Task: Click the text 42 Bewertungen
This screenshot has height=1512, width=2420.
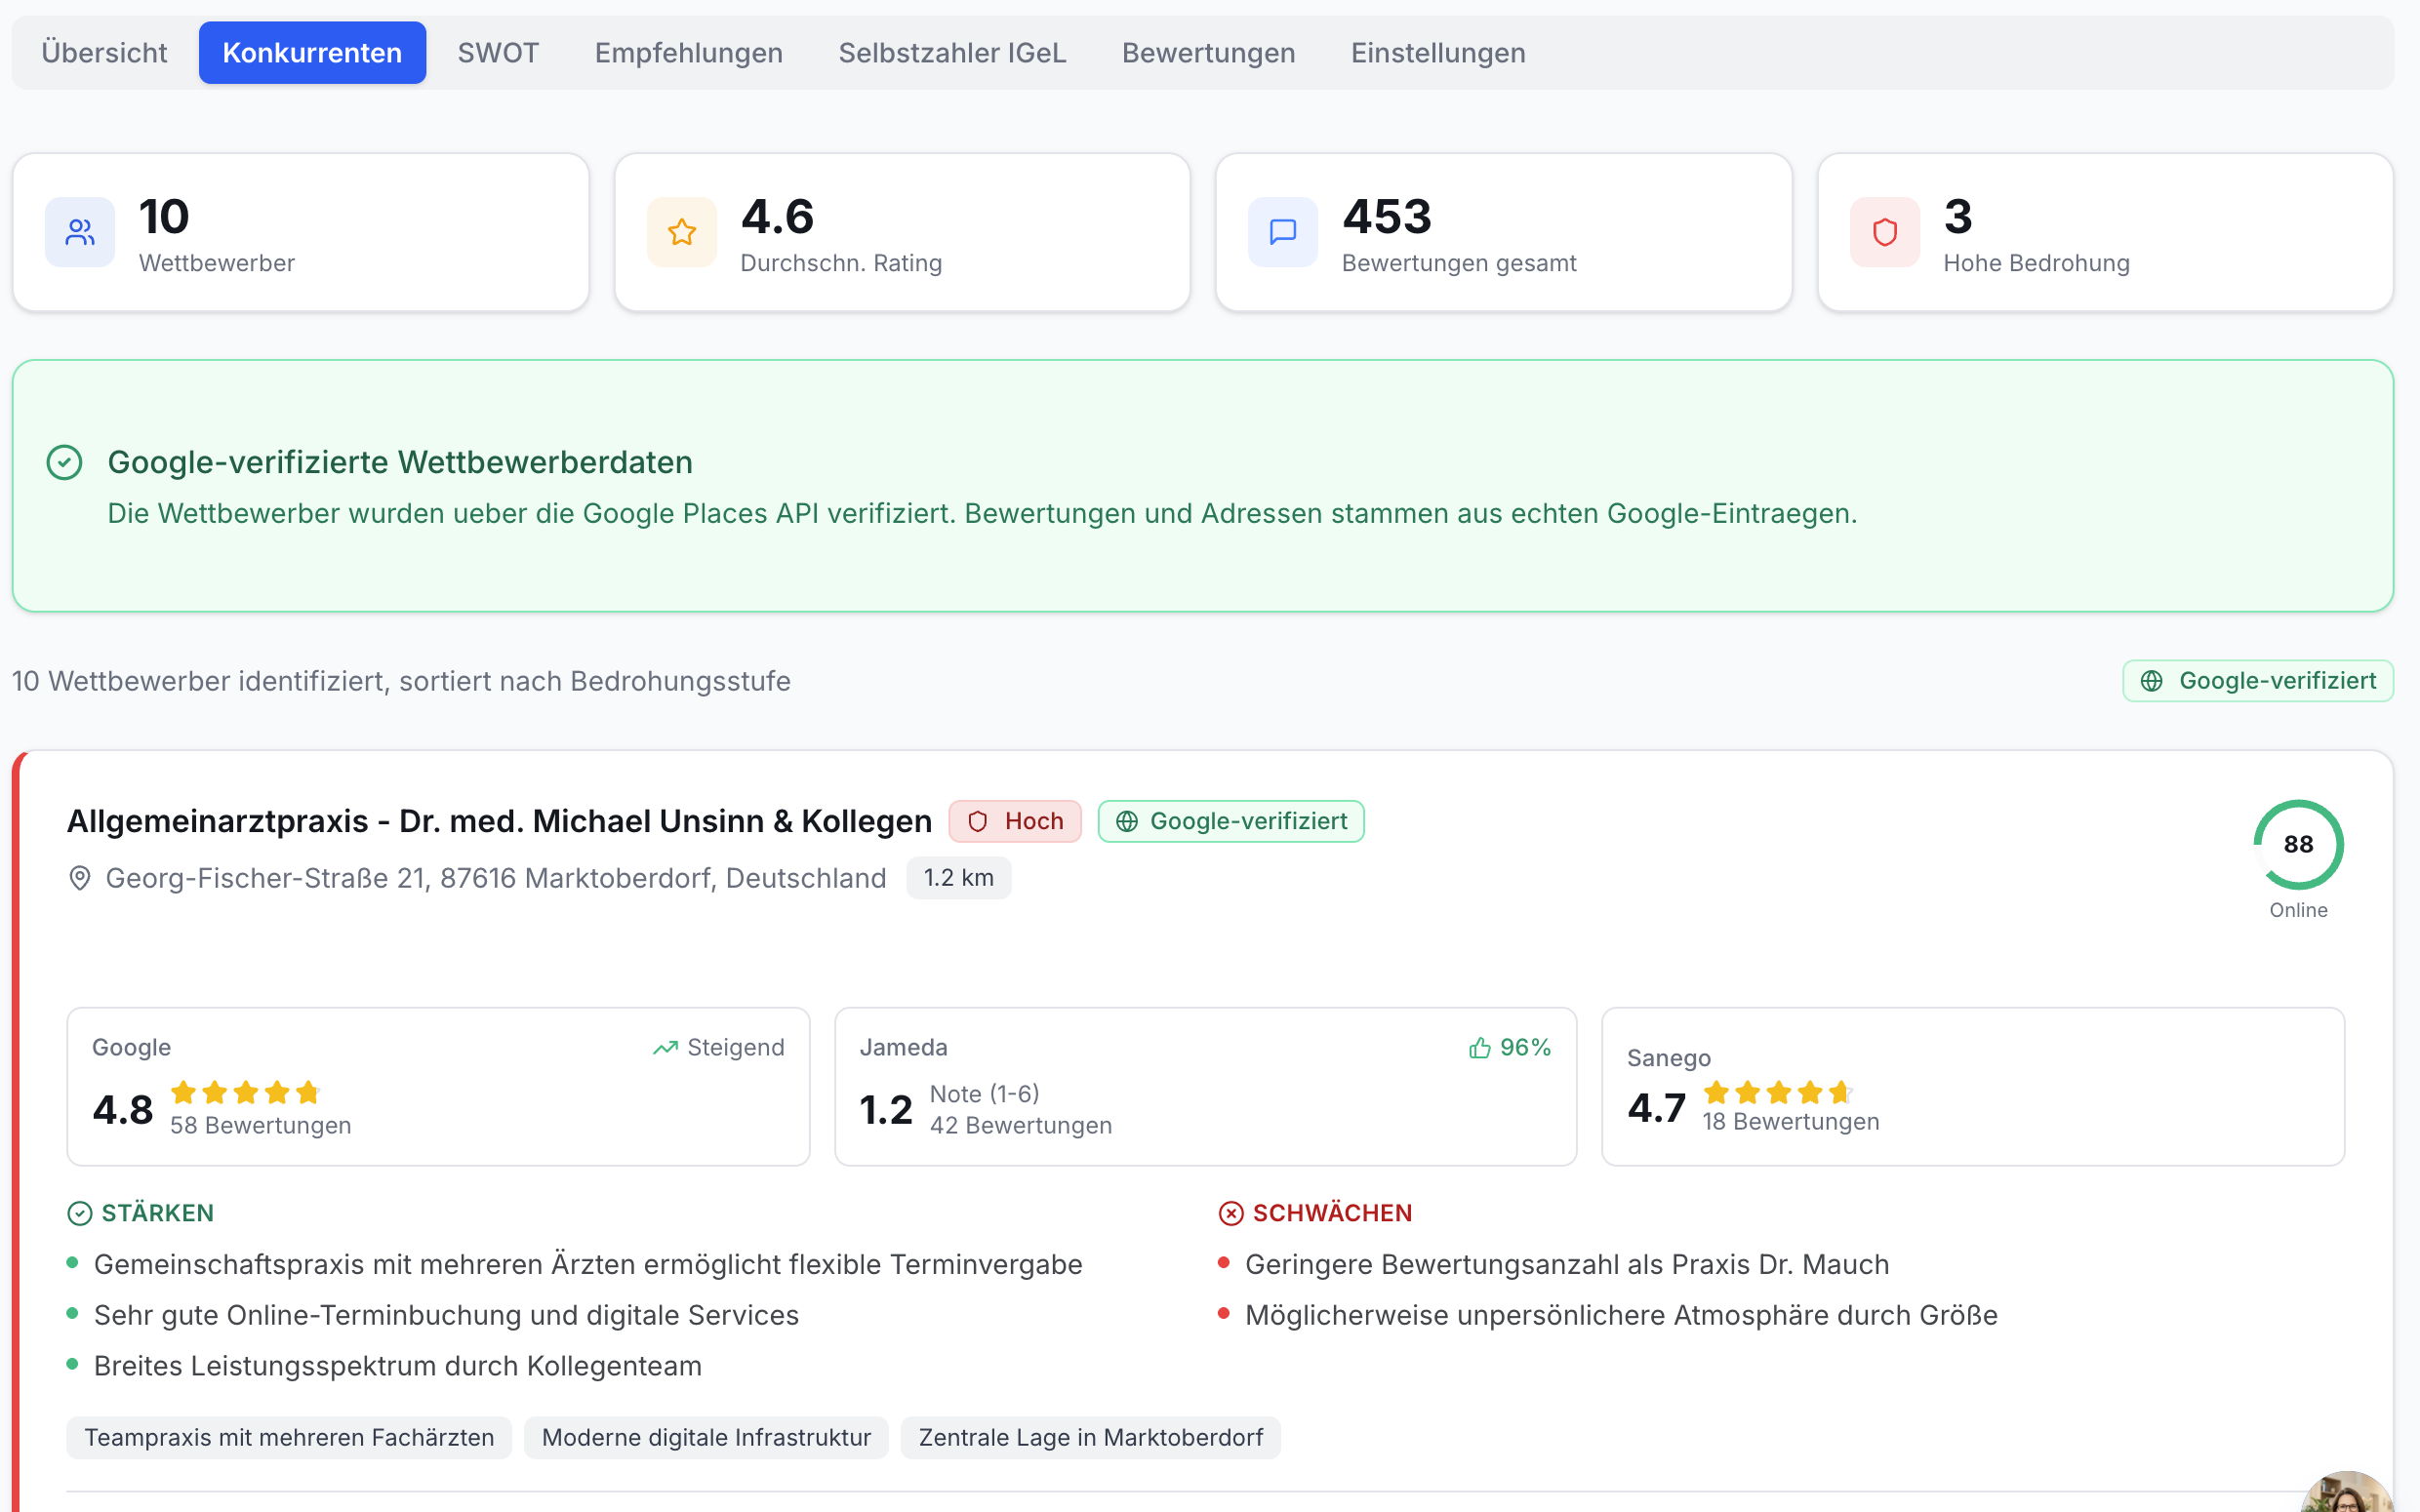Action: point(1021,1125)
